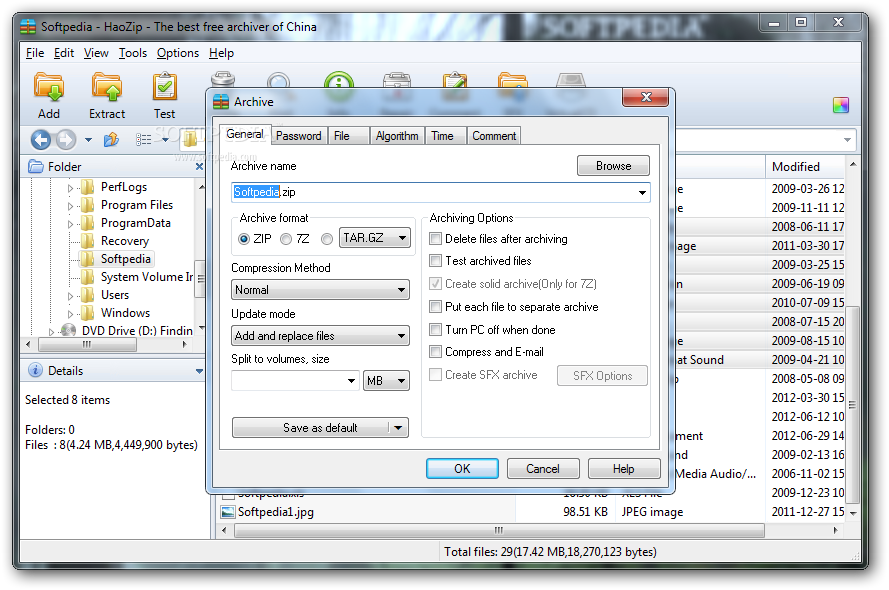Viewport: 889px width, 590px height.
Task: Click the Details info icon
Action: (35, 370)
